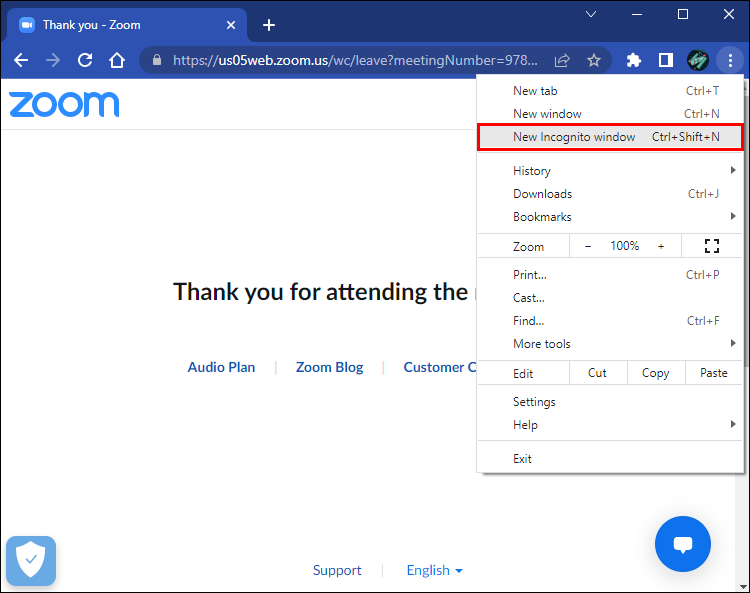Expand the Help submenu
Viewport: 750px width, 593px height.
610,425
